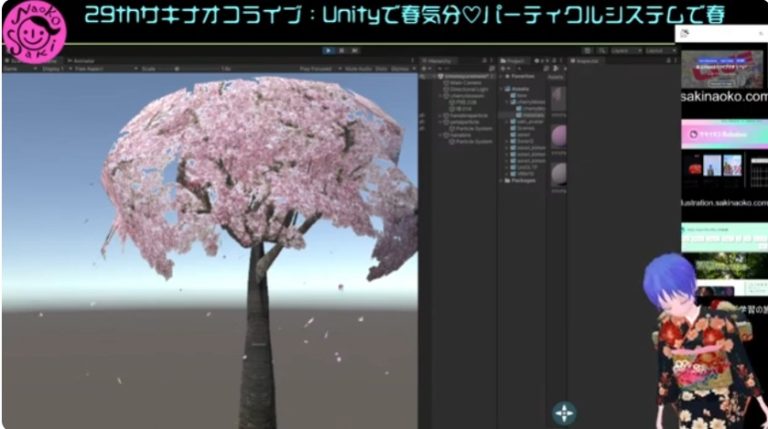Expand the Packages folder in Project panel
Viewport: 768px width, 429px height.
[502, 180]
